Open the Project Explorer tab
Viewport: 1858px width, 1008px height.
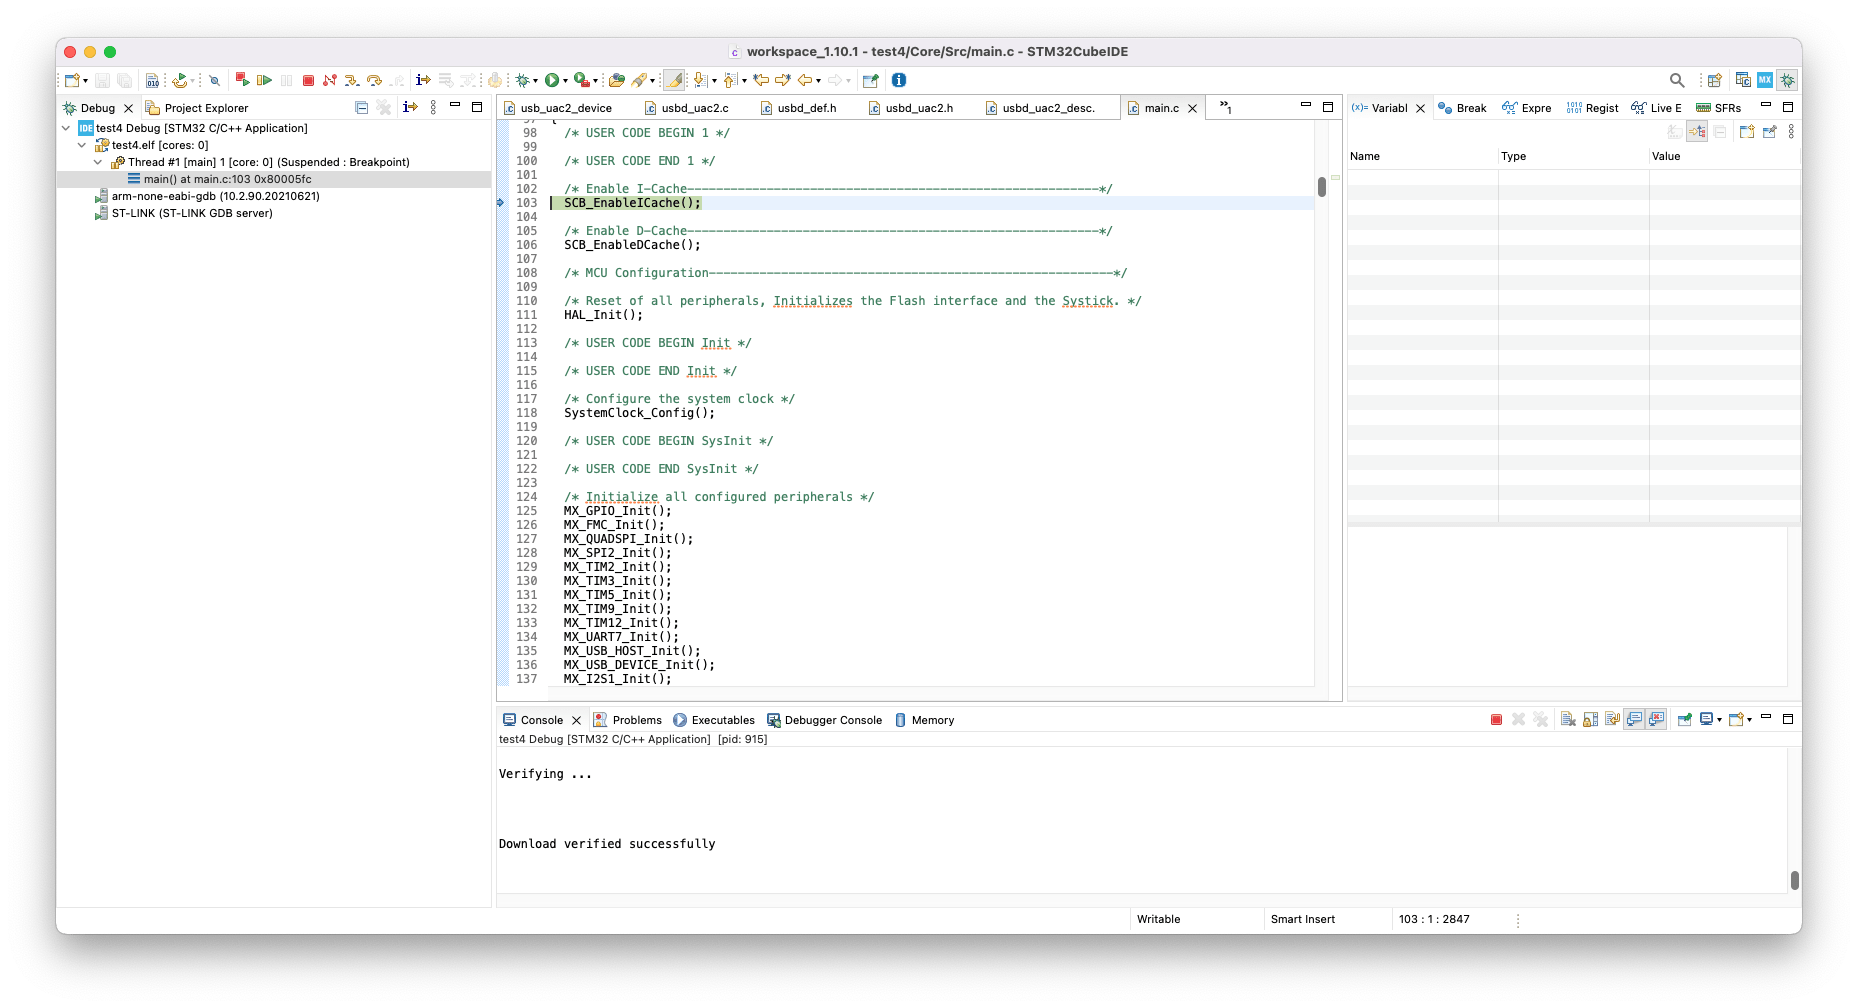click(197, 108)
